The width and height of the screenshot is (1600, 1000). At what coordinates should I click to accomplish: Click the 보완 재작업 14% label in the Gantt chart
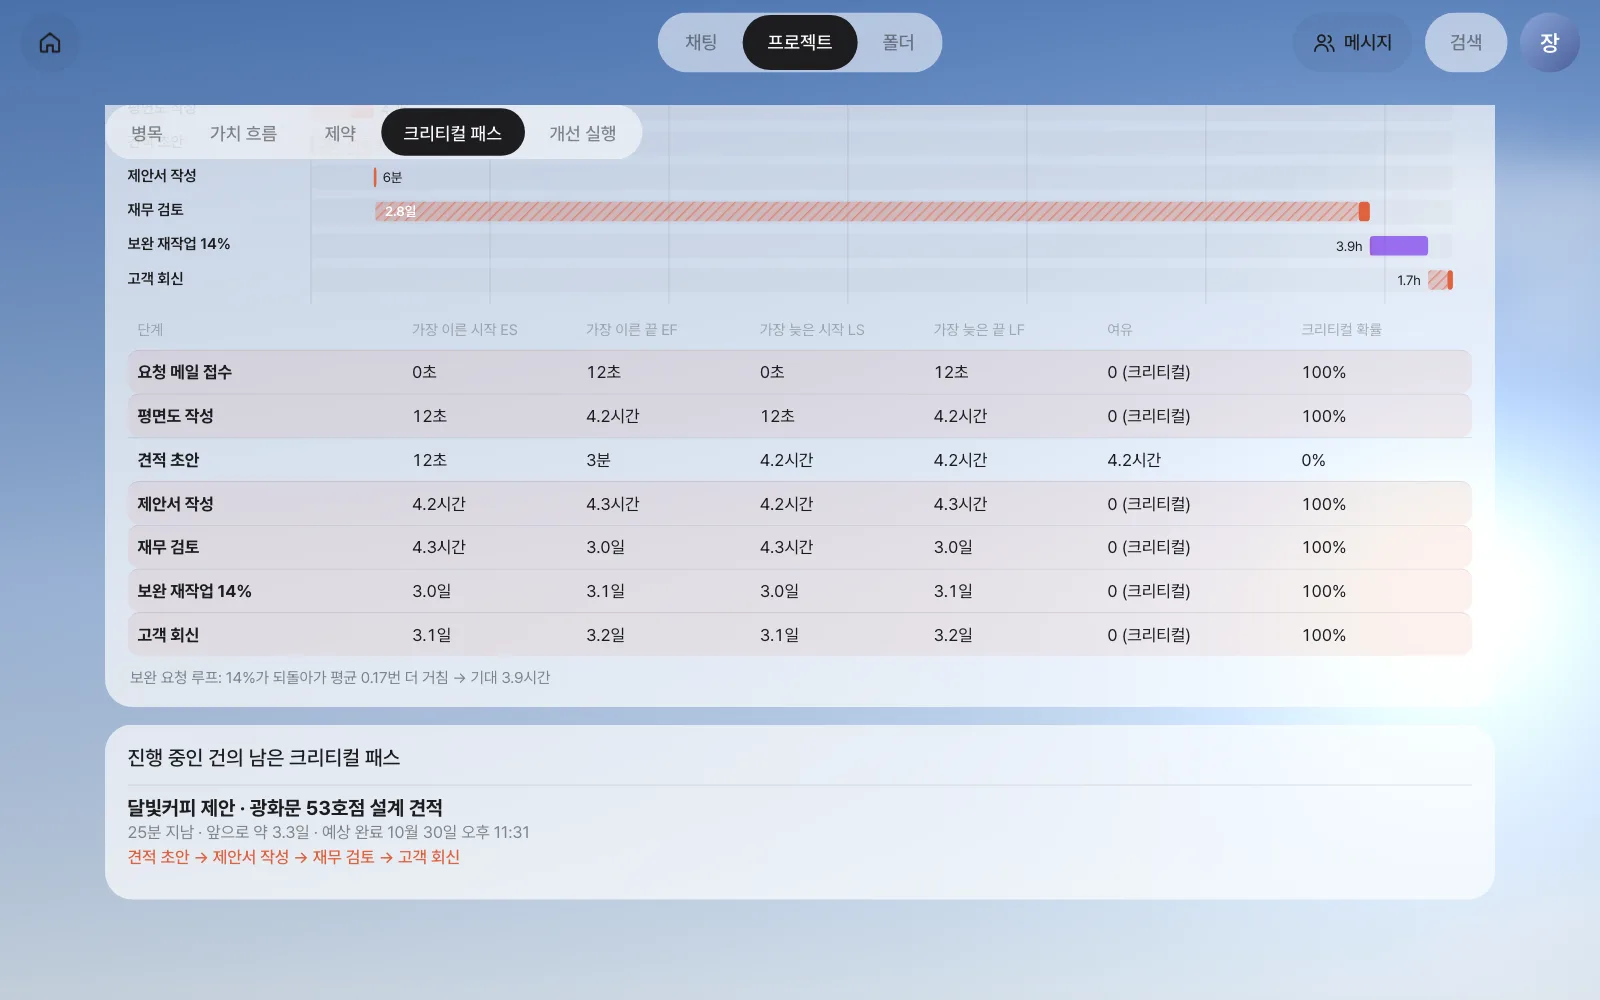click(x=179, y=244)
